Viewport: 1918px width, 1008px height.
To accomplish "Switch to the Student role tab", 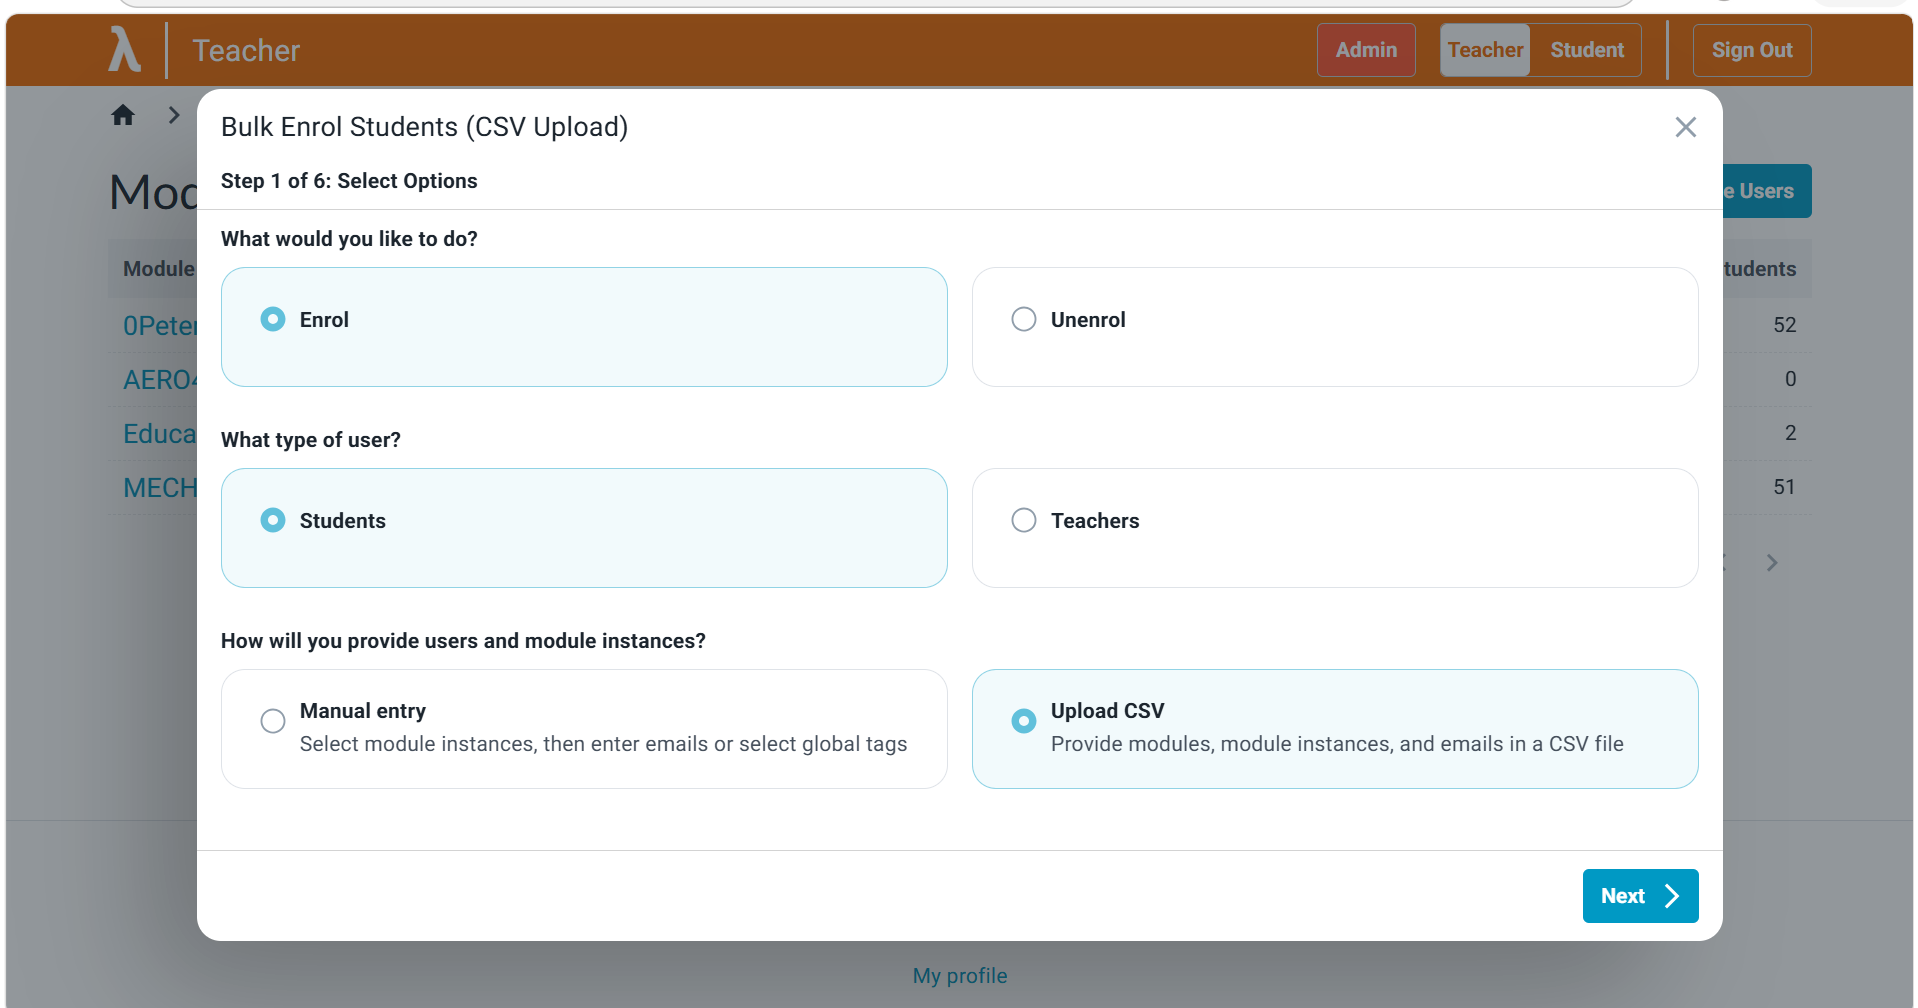I will tap(1586, 50).
